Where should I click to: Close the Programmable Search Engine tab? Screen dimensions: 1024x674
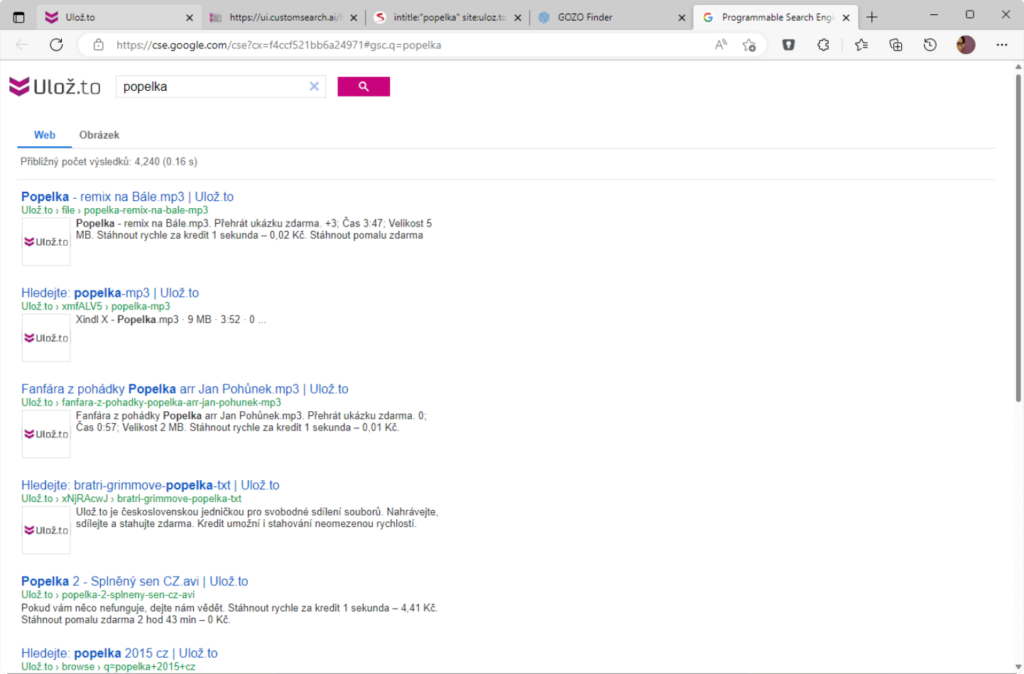pyautogui.click(x=846, y=18)
